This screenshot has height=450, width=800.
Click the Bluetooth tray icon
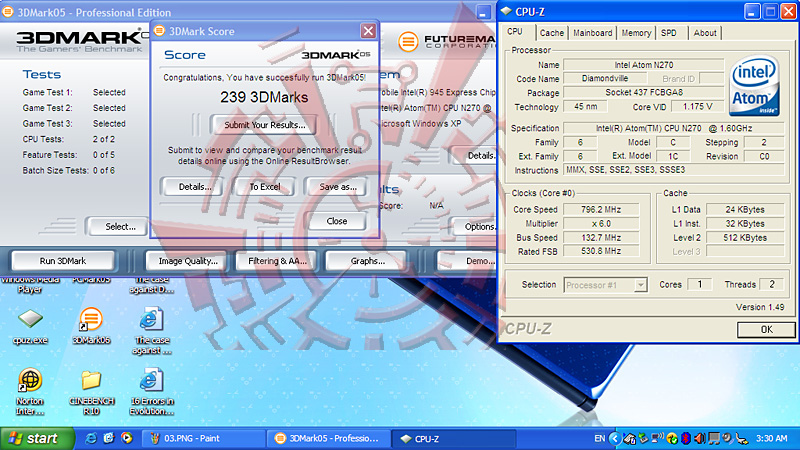pyautogui.click(x=686, y=438)
